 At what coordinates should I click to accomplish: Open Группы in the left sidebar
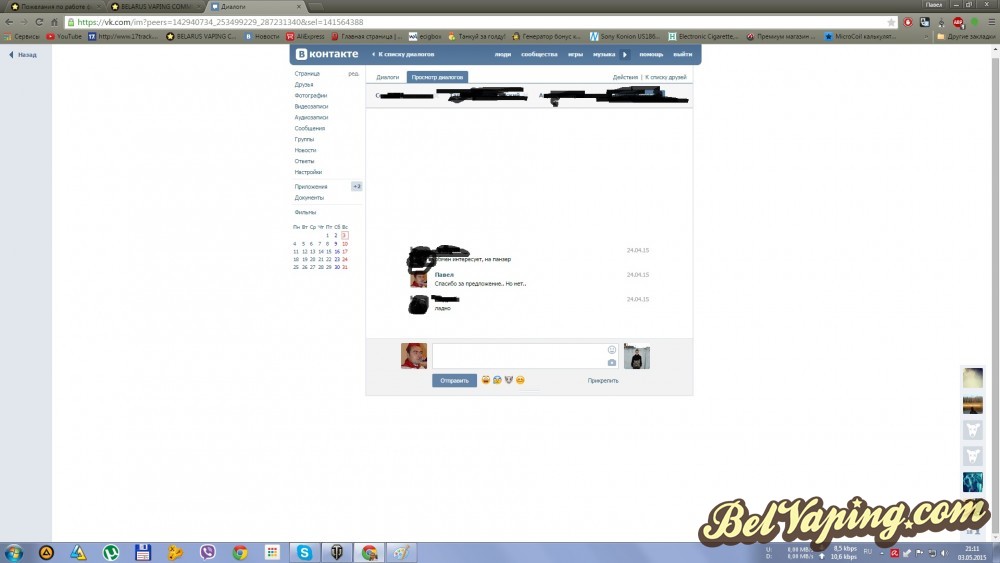(x=304, y=139)
